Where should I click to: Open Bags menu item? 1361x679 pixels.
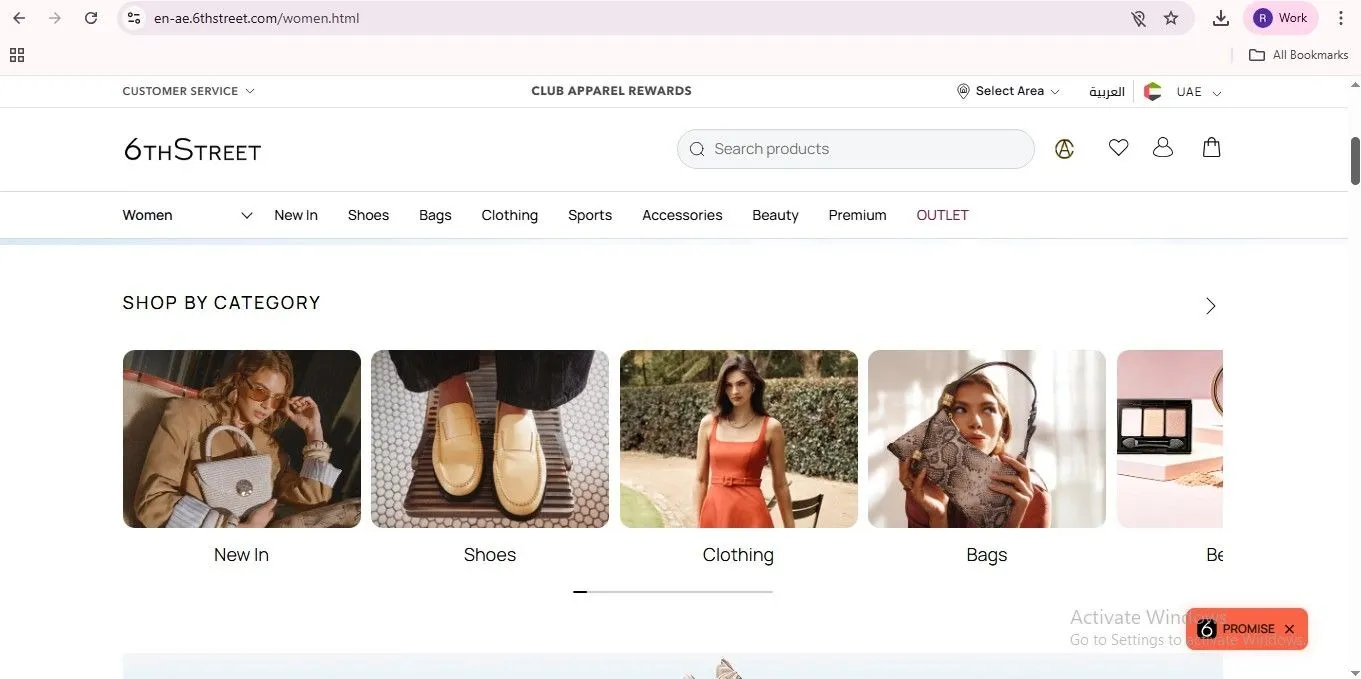(x=435, y=215)
